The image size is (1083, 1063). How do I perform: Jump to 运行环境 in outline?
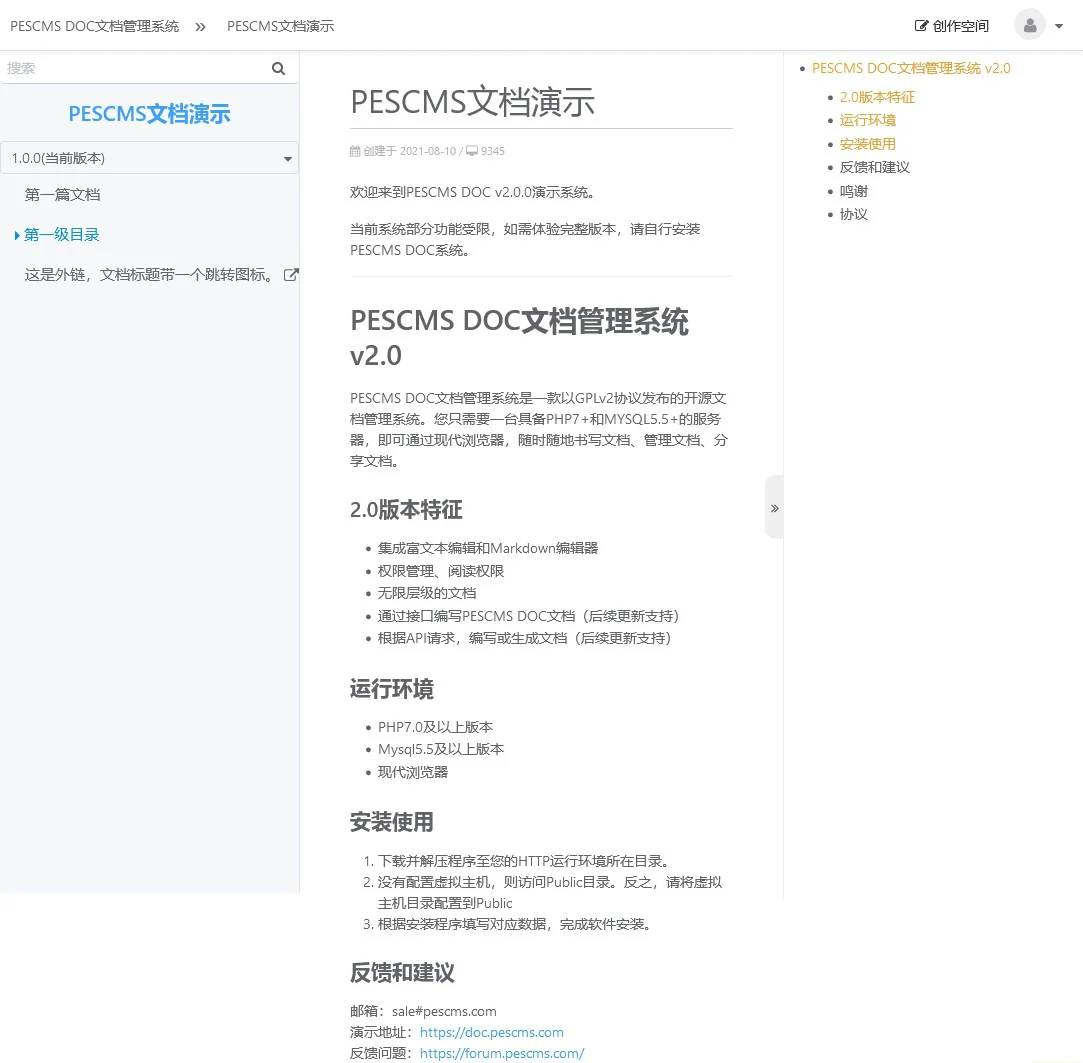(868, 120)
